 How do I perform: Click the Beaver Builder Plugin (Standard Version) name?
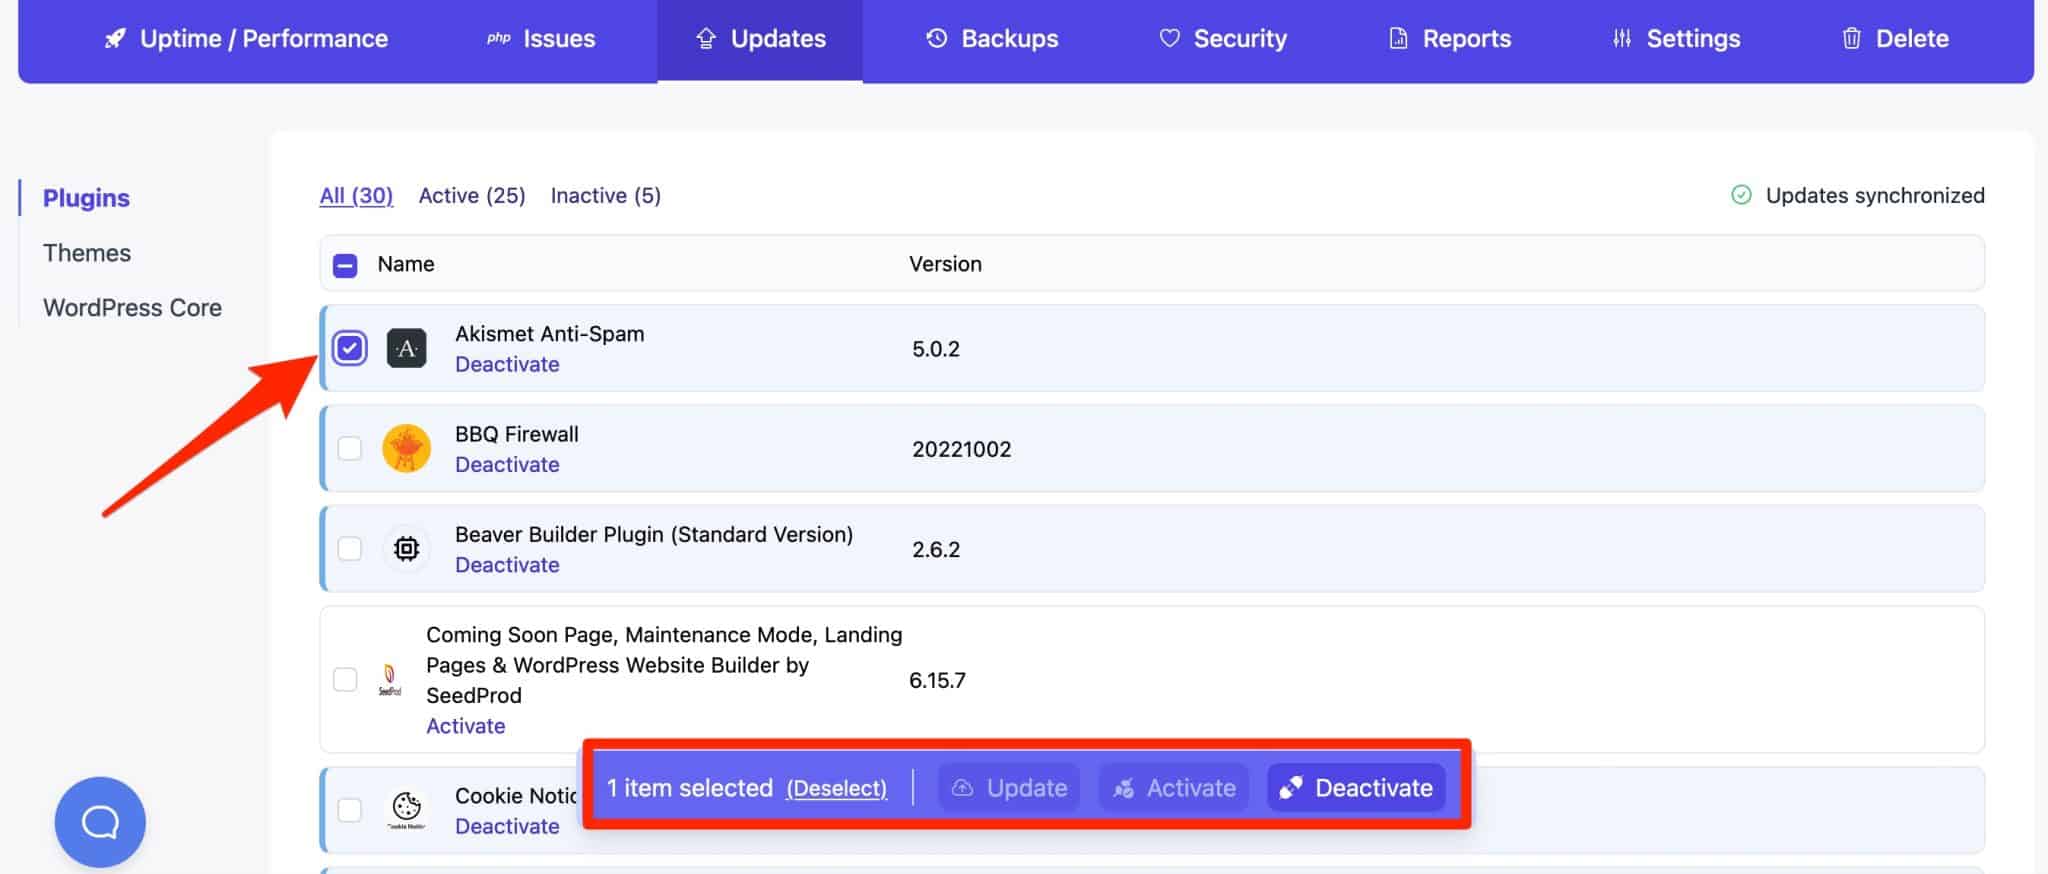tap(654, 534)
